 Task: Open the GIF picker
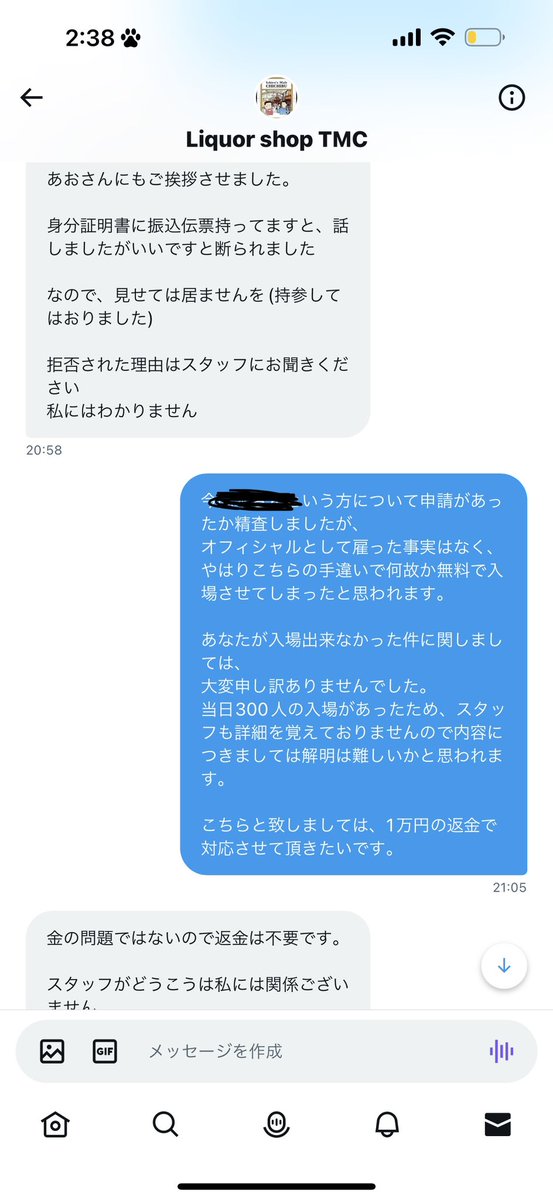coord(105,1051)
